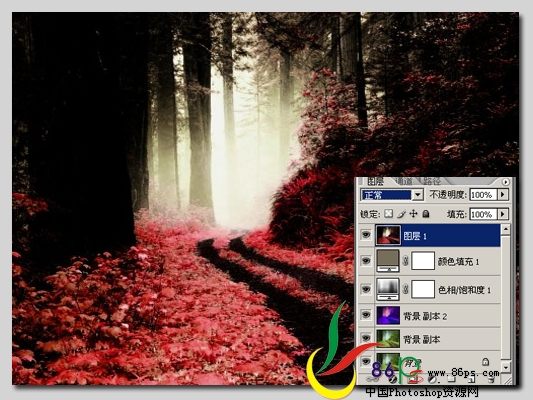The image size is (533, 400).
Task: Click the lock all padlock icon
Action: click(x=426, y=214)
